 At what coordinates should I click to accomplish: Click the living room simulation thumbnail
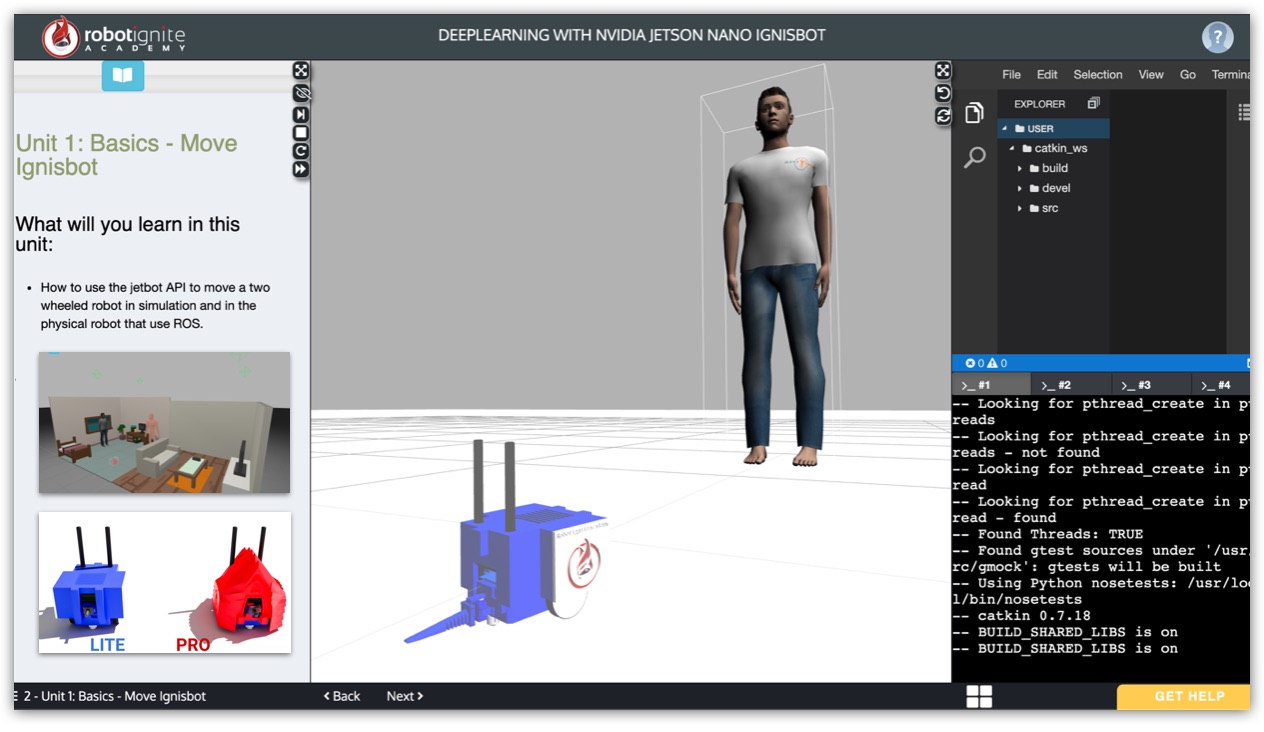pos(164,422)
